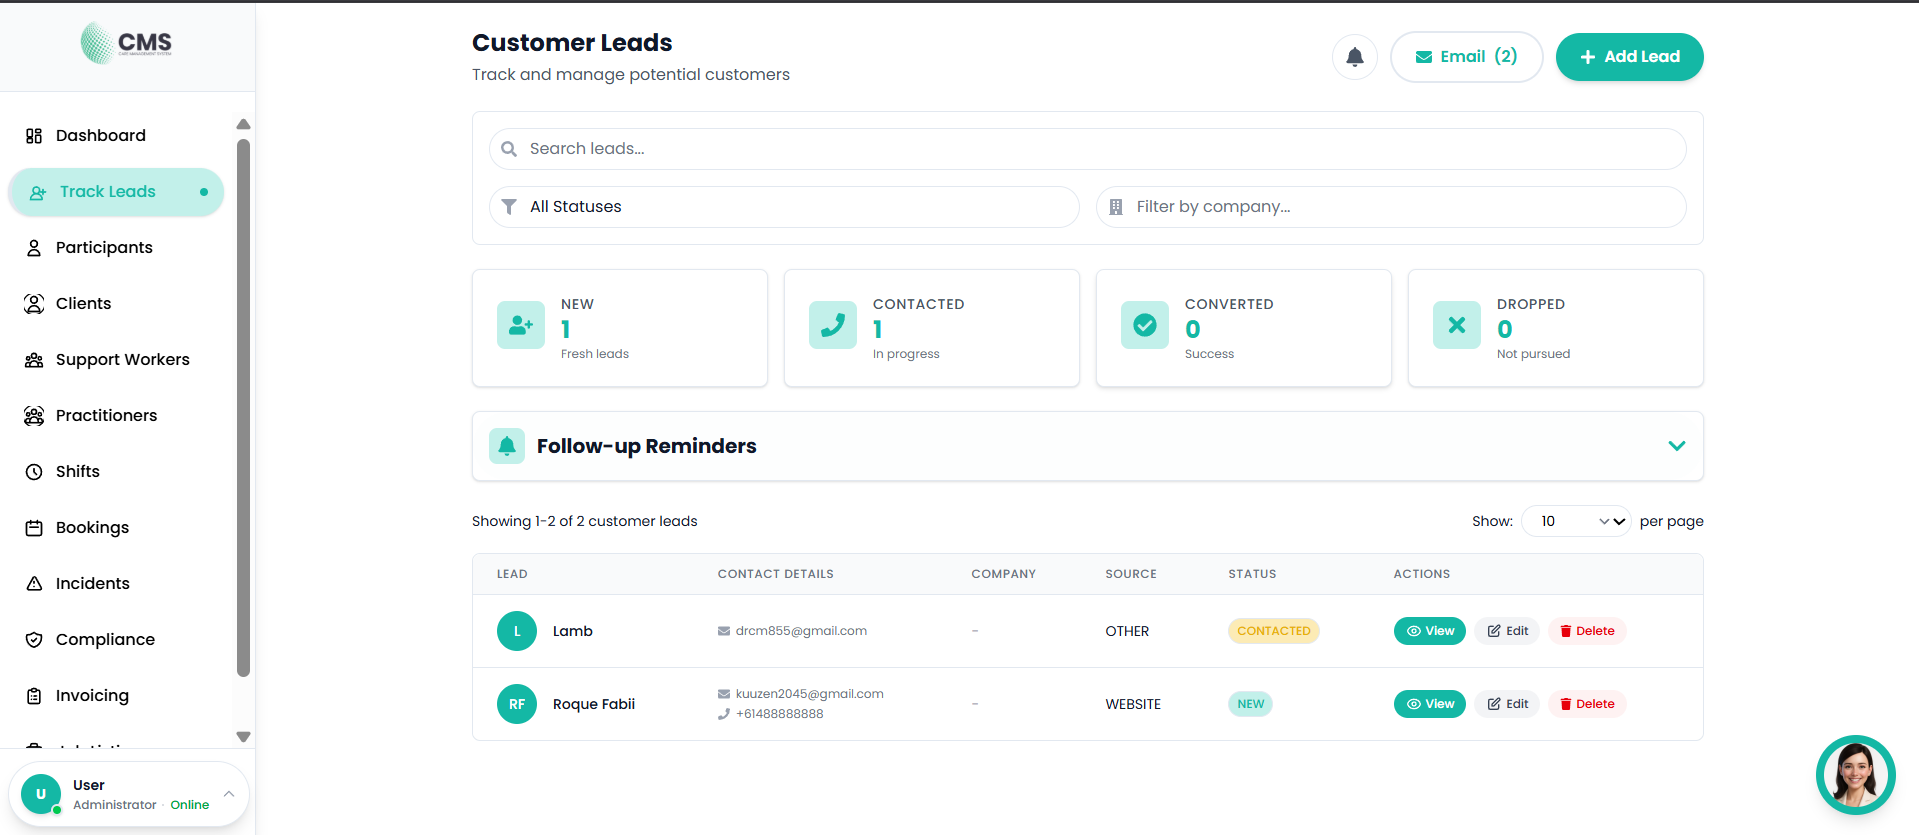Click the sidebar scrollbar down arrow

243,737
